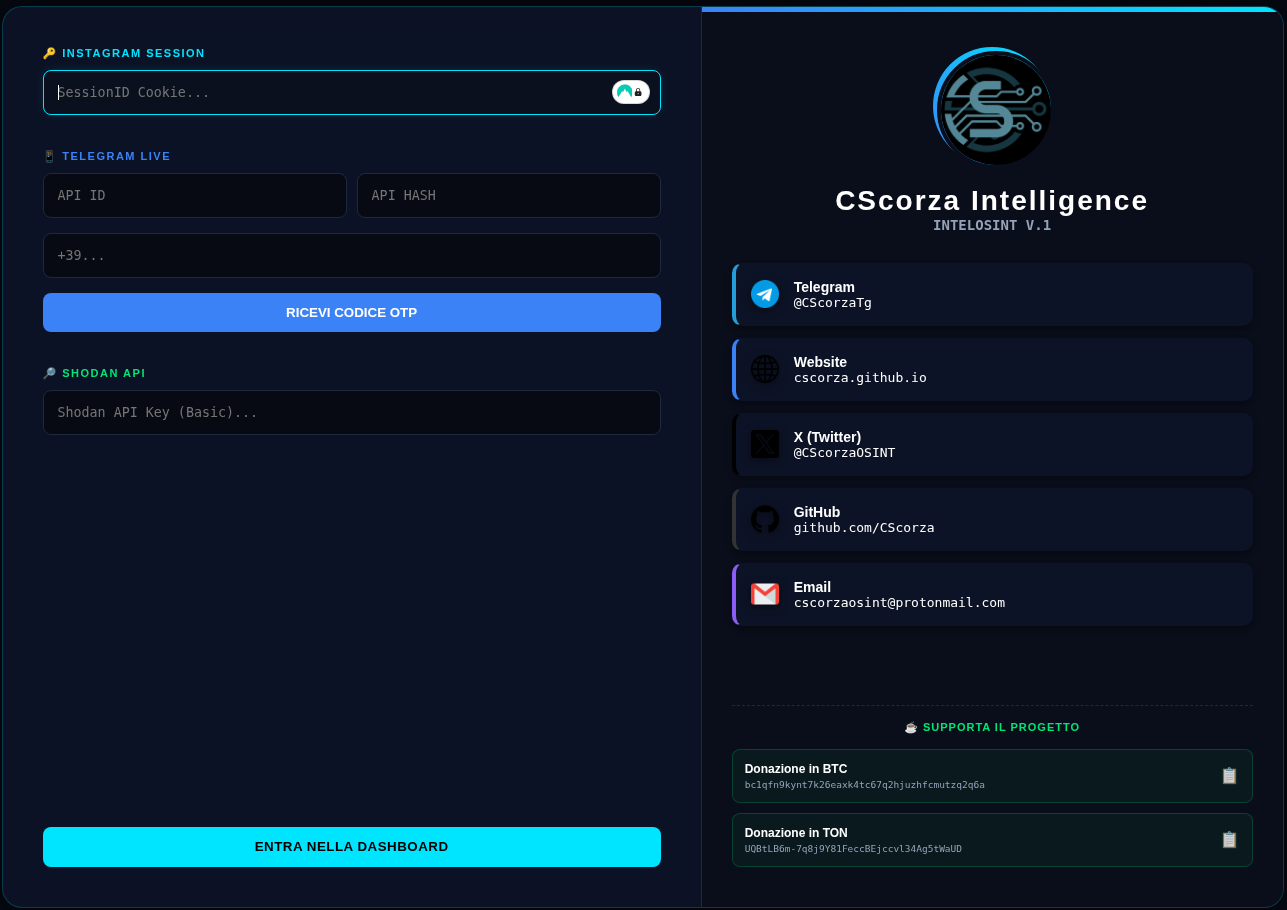Screen dimensions: 1287x910
Task: Click the BTC address starting with bc1qfn9
Action: point(865,785)
